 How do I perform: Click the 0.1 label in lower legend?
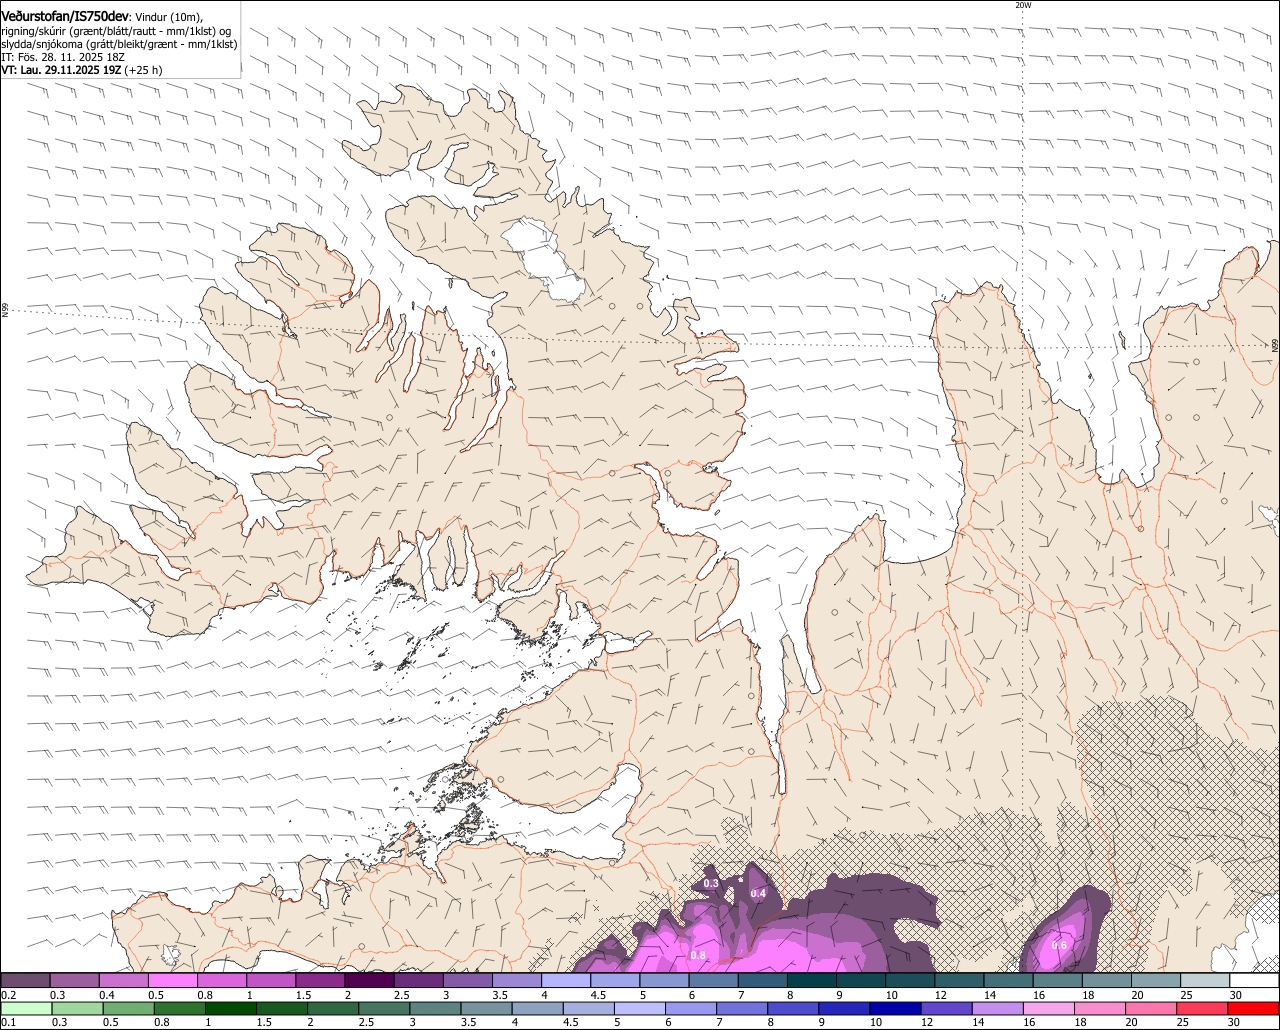point(8,1022)
